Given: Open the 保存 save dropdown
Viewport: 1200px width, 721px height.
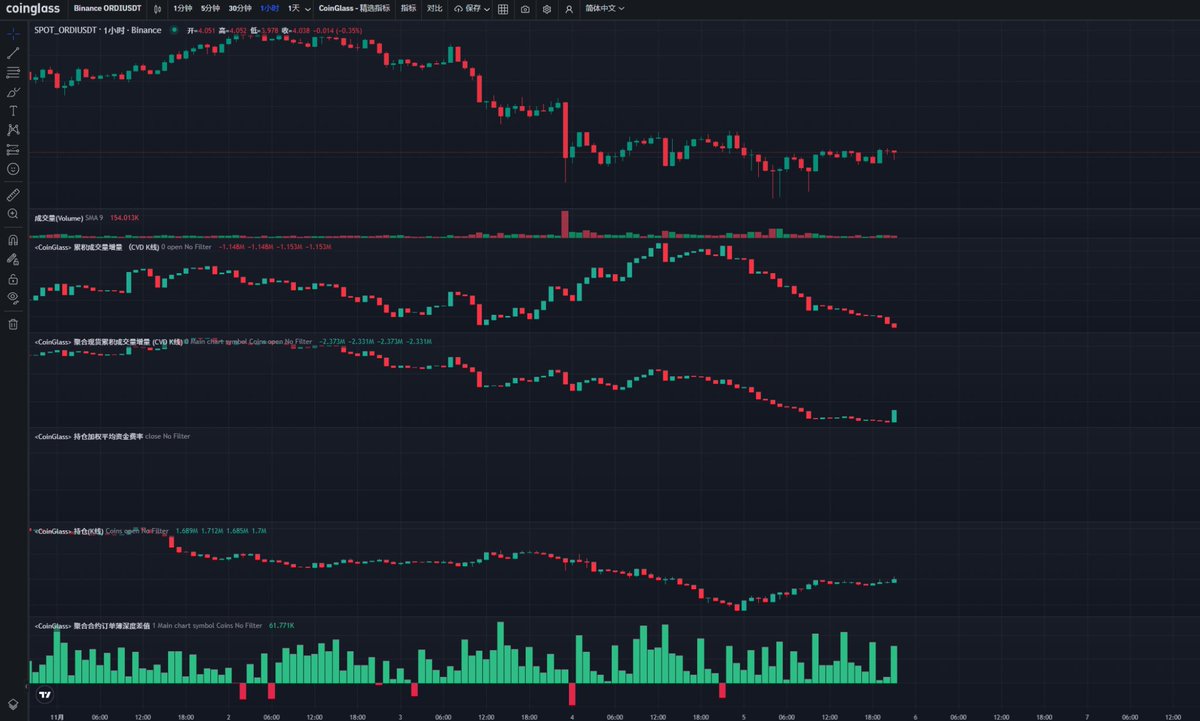Looking at the screenshot, I should pyautogui.click(x=472, y=8).
